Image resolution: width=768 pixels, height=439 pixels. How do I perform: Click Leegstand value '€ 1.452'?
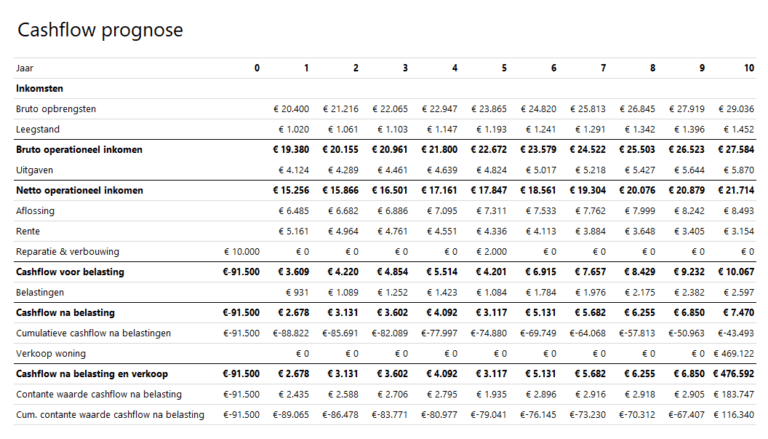tap(739, 129)
